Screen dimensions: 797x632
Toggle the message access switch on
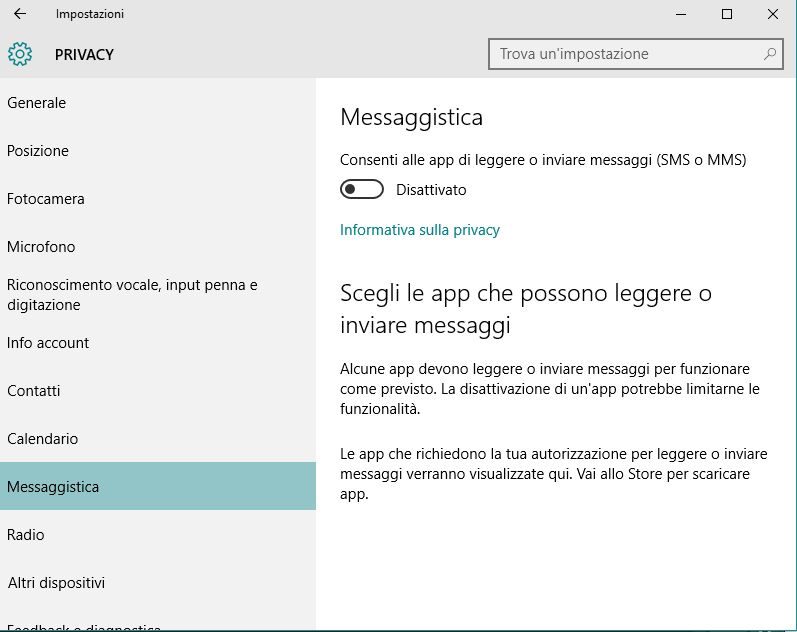362,189
